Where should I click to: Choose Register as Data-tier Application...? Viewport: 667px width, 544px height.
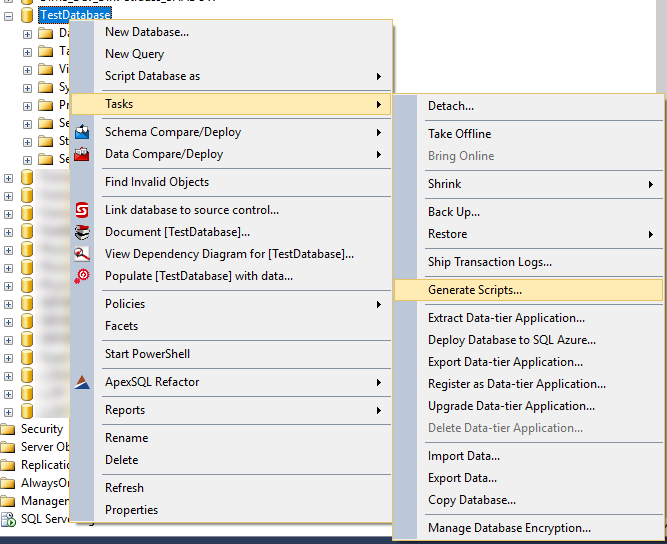pos(528,384)
